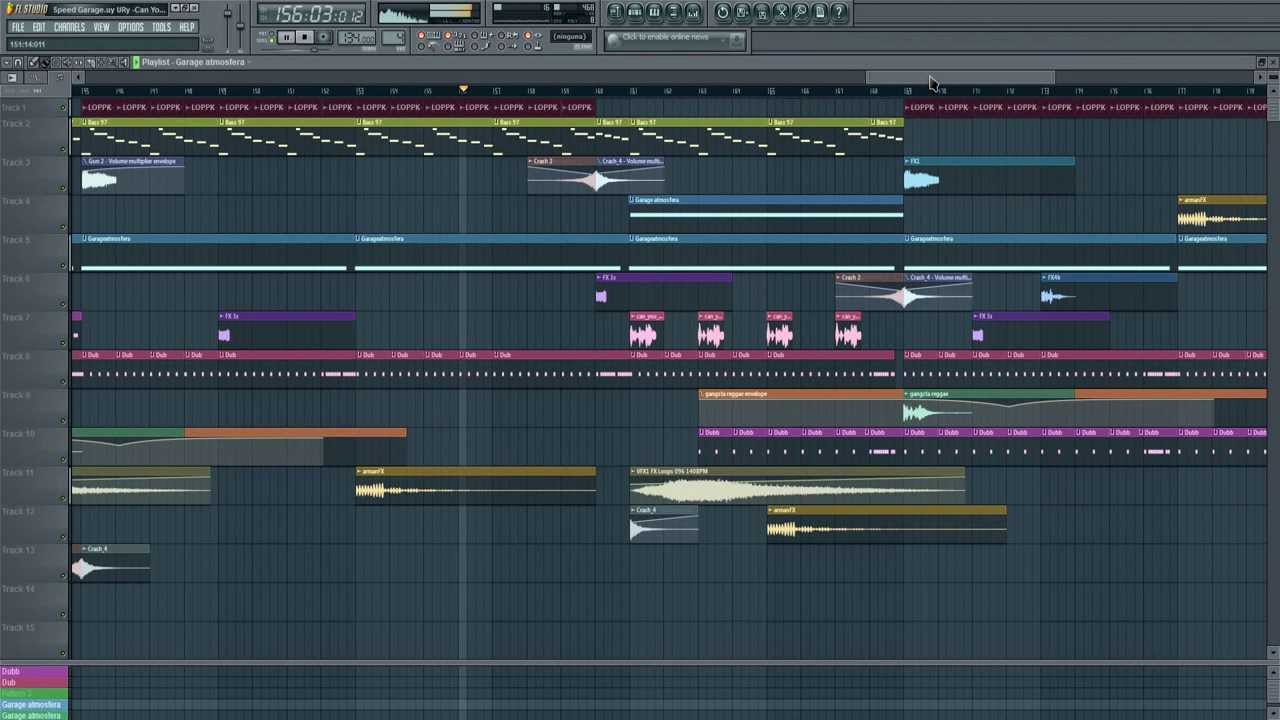The image size is (1280, 720).
Task: Mute Track 10 using its small dot
Action: (x=62, y=459)
